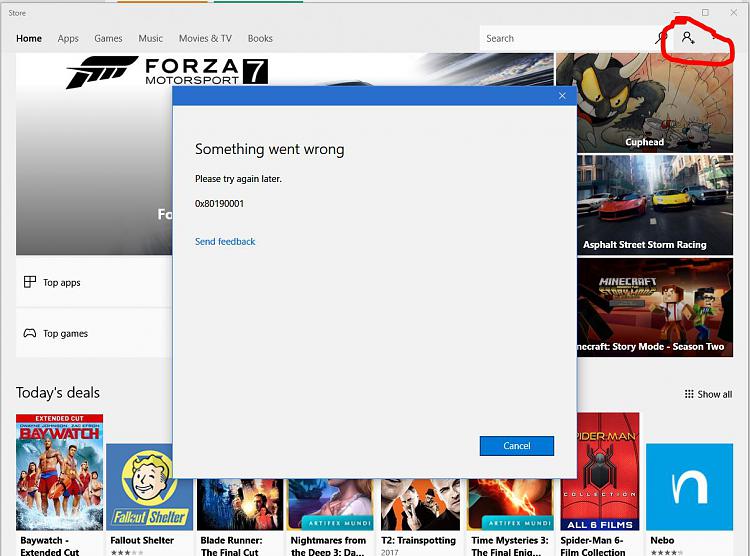The height and width of the screenshot is (556, 750).
Task: Open the Top apps label
Action: click(x=62, y=283)
